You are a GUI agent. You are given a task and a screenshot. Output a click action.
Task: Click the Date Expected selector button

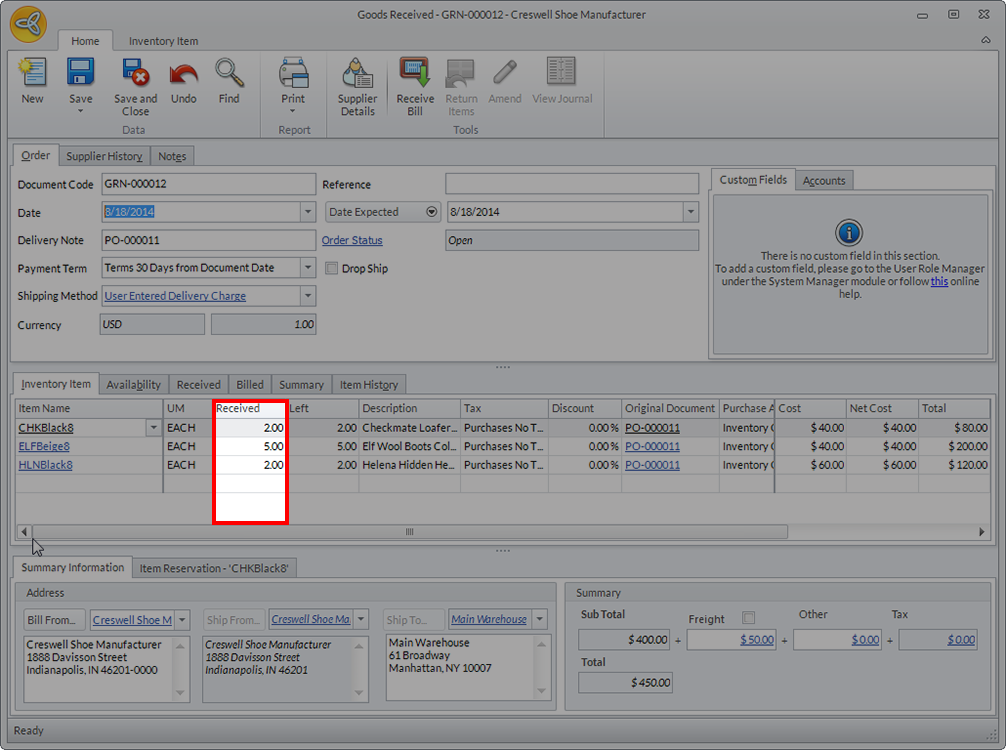pyautogui.click(x=432, y=212)
